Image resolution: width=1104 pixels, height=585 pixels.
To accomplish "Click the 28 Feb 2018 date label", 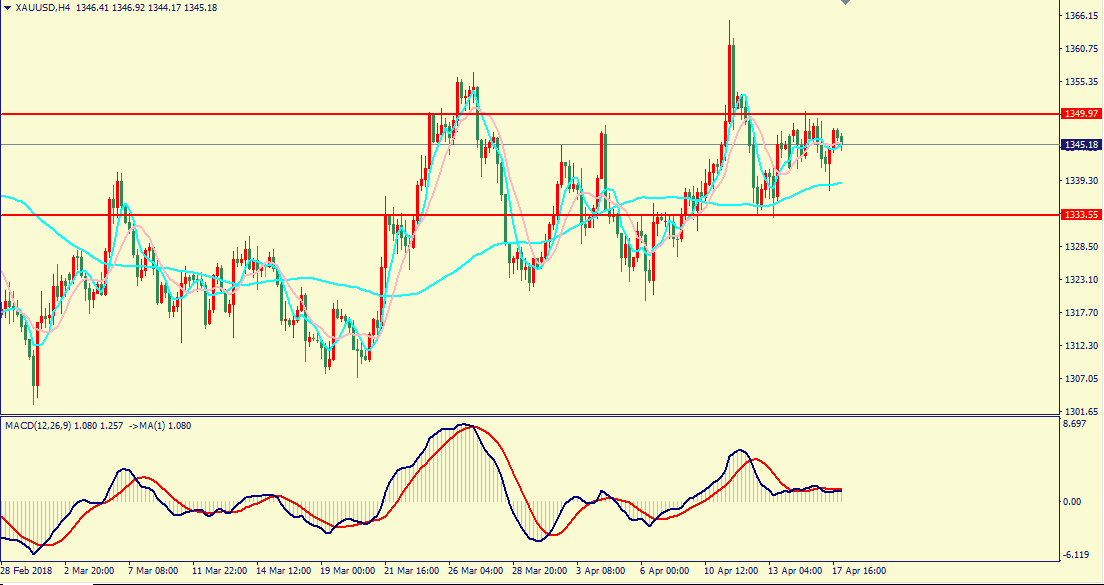I will [28, 571].
